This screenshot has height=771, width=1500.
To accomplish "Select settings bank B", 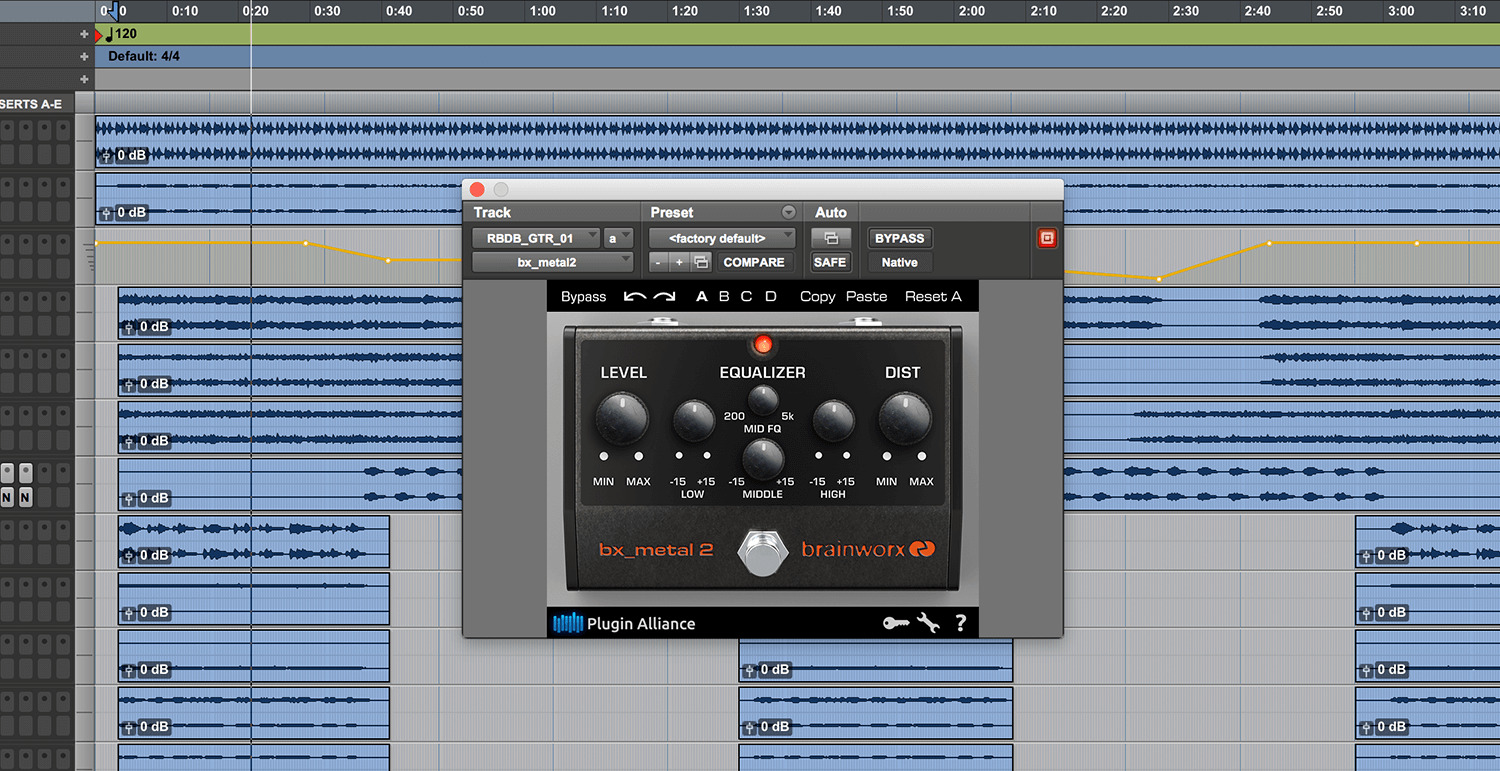I will pyautogui.click(x=724, y=296).
